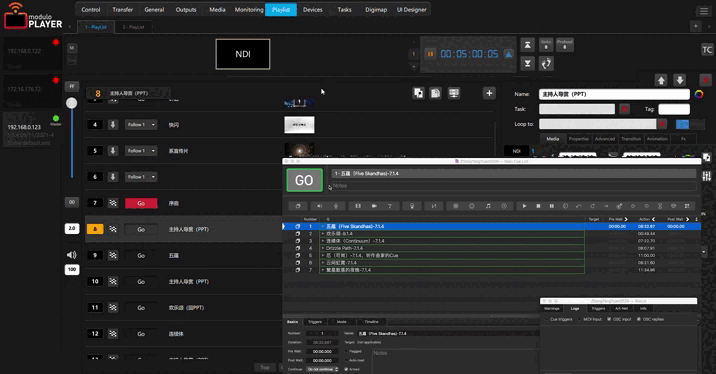This screenshot has height=374, width=716.
Task: Toggle the Armed checkbox in QLab inspector
Action: point(346,369)
